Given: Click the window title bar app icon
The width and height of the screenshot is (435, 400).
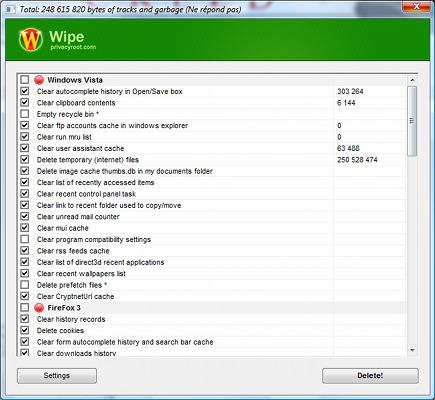Looking at the screenshot, I should [11, 9].
